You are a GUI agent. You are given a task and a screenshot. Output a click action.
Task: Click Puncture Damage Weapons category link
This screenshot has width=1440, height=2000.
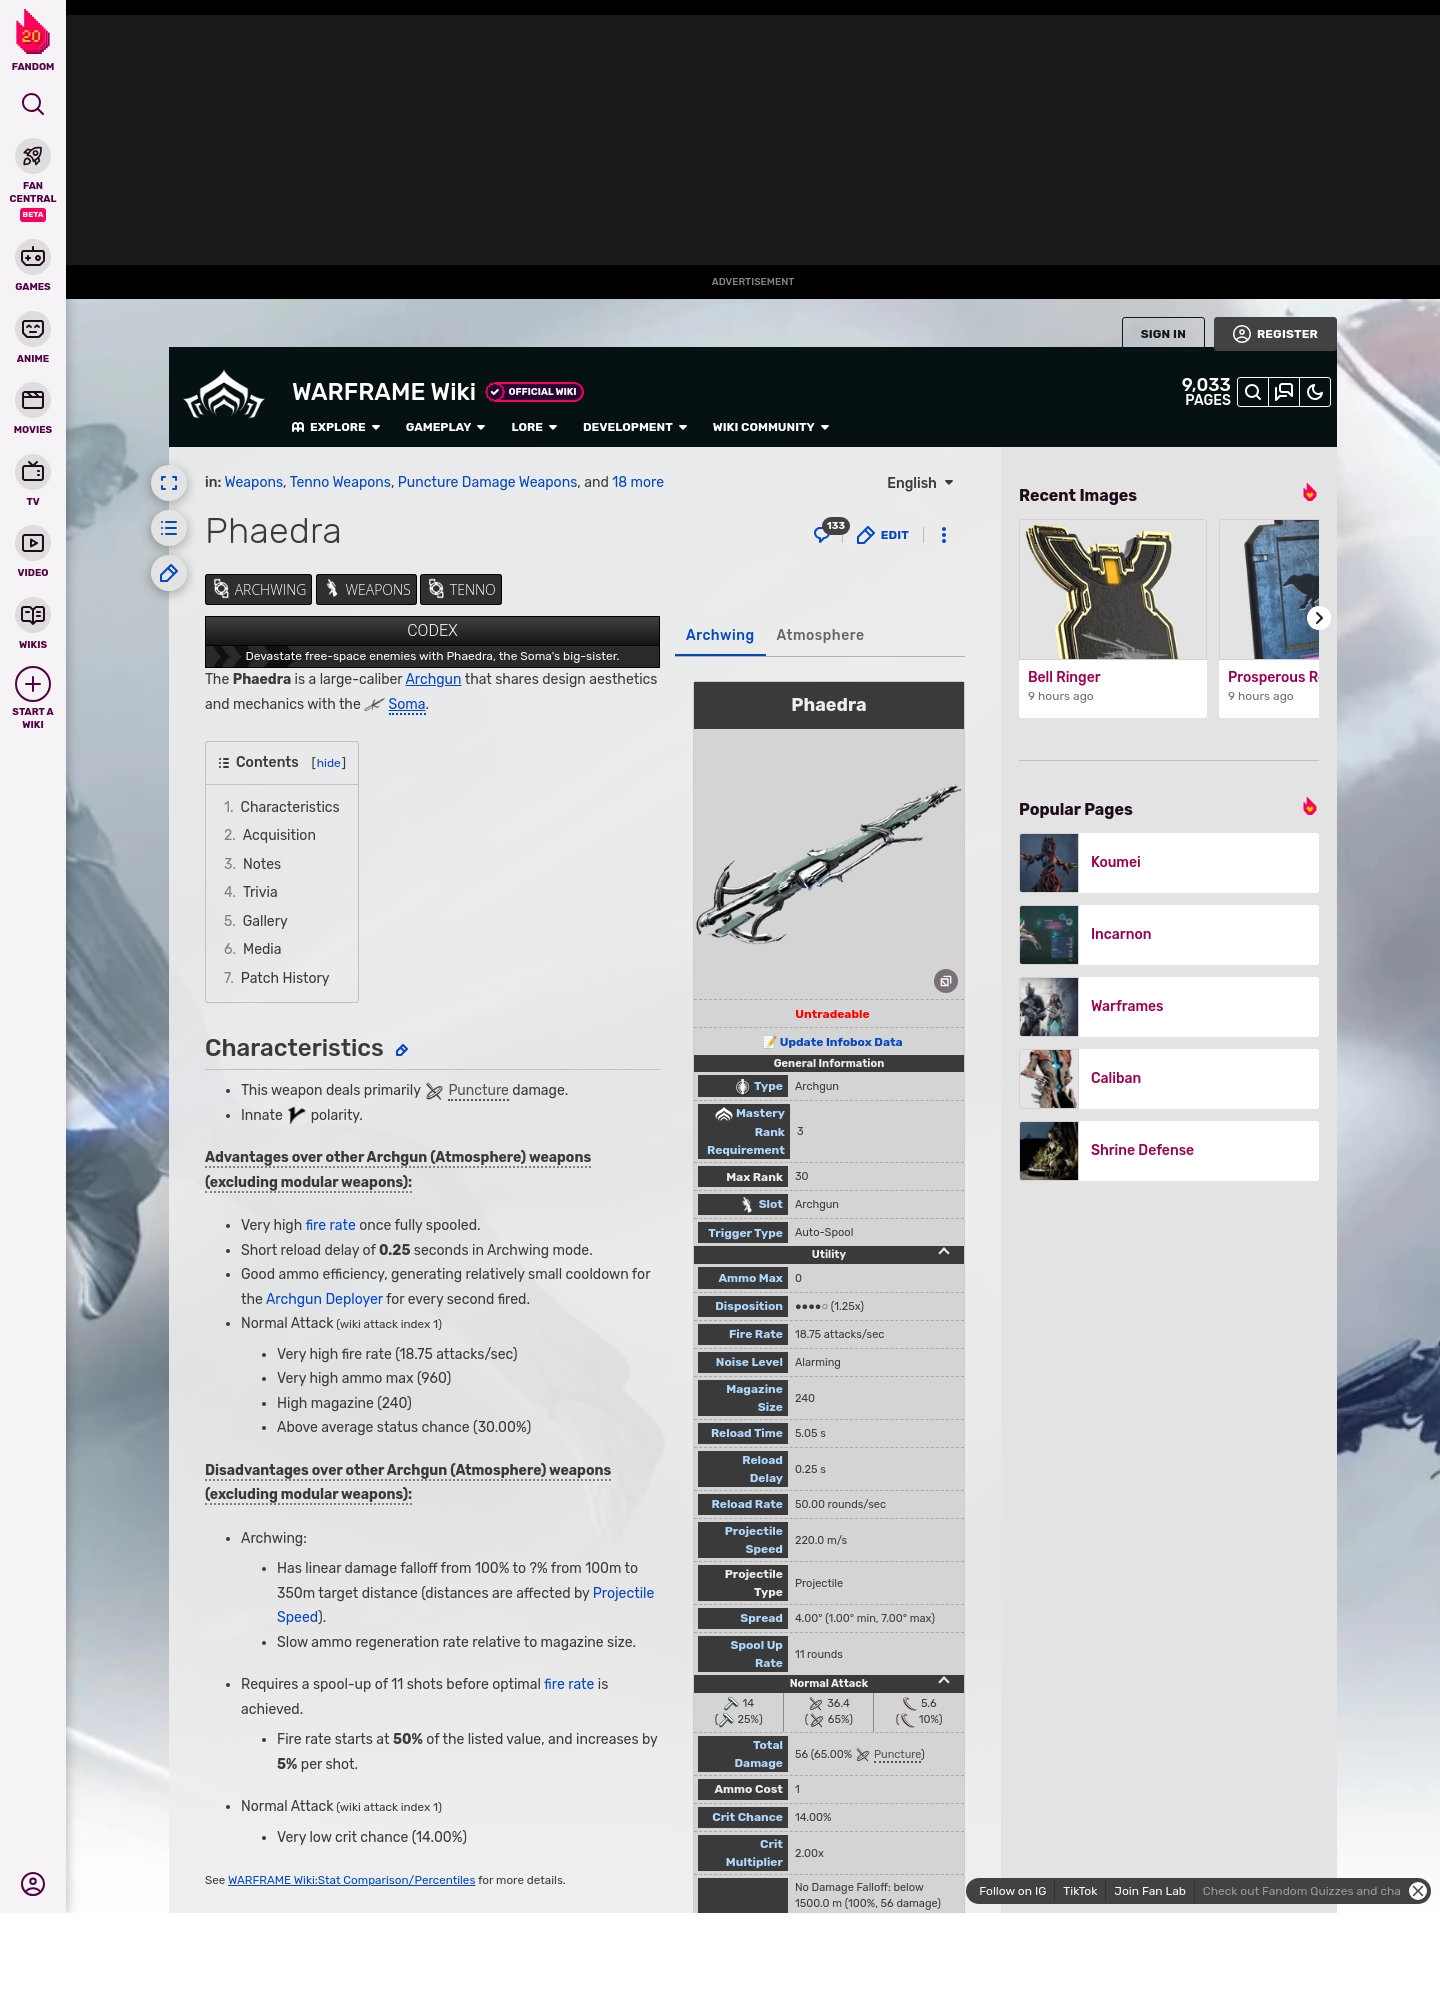(487, 482)
